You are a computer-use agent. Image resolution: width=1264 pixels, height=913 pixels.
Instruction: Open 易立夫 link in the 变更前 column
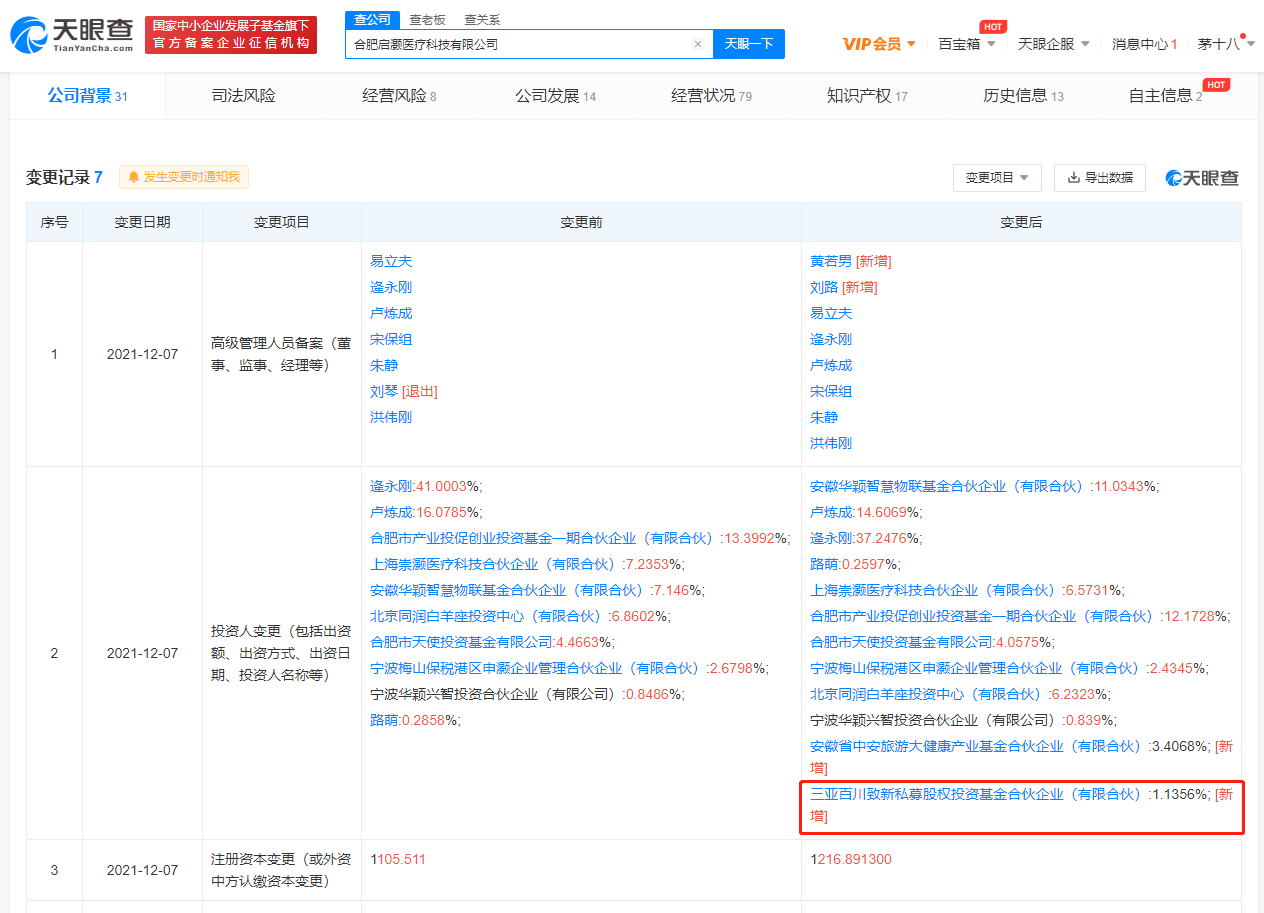(391, 262)
